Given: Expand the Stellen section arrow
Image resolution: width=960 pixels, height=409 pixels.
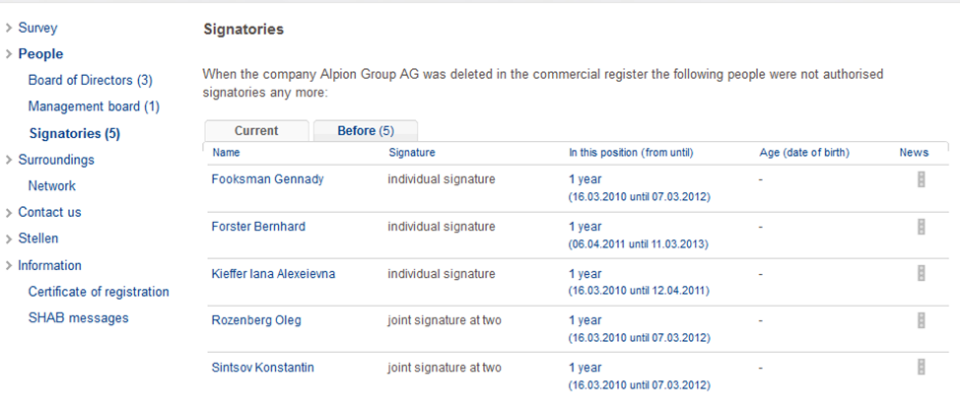Looking at the screenshot, I should tap(9, 239).
